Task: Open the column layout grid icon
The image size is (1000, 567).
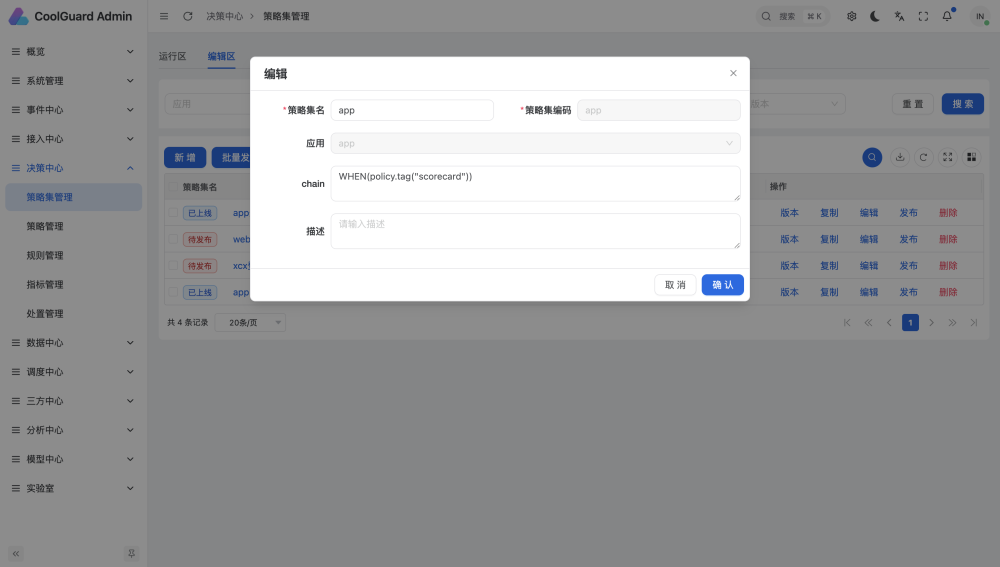Action: point(971,158)
